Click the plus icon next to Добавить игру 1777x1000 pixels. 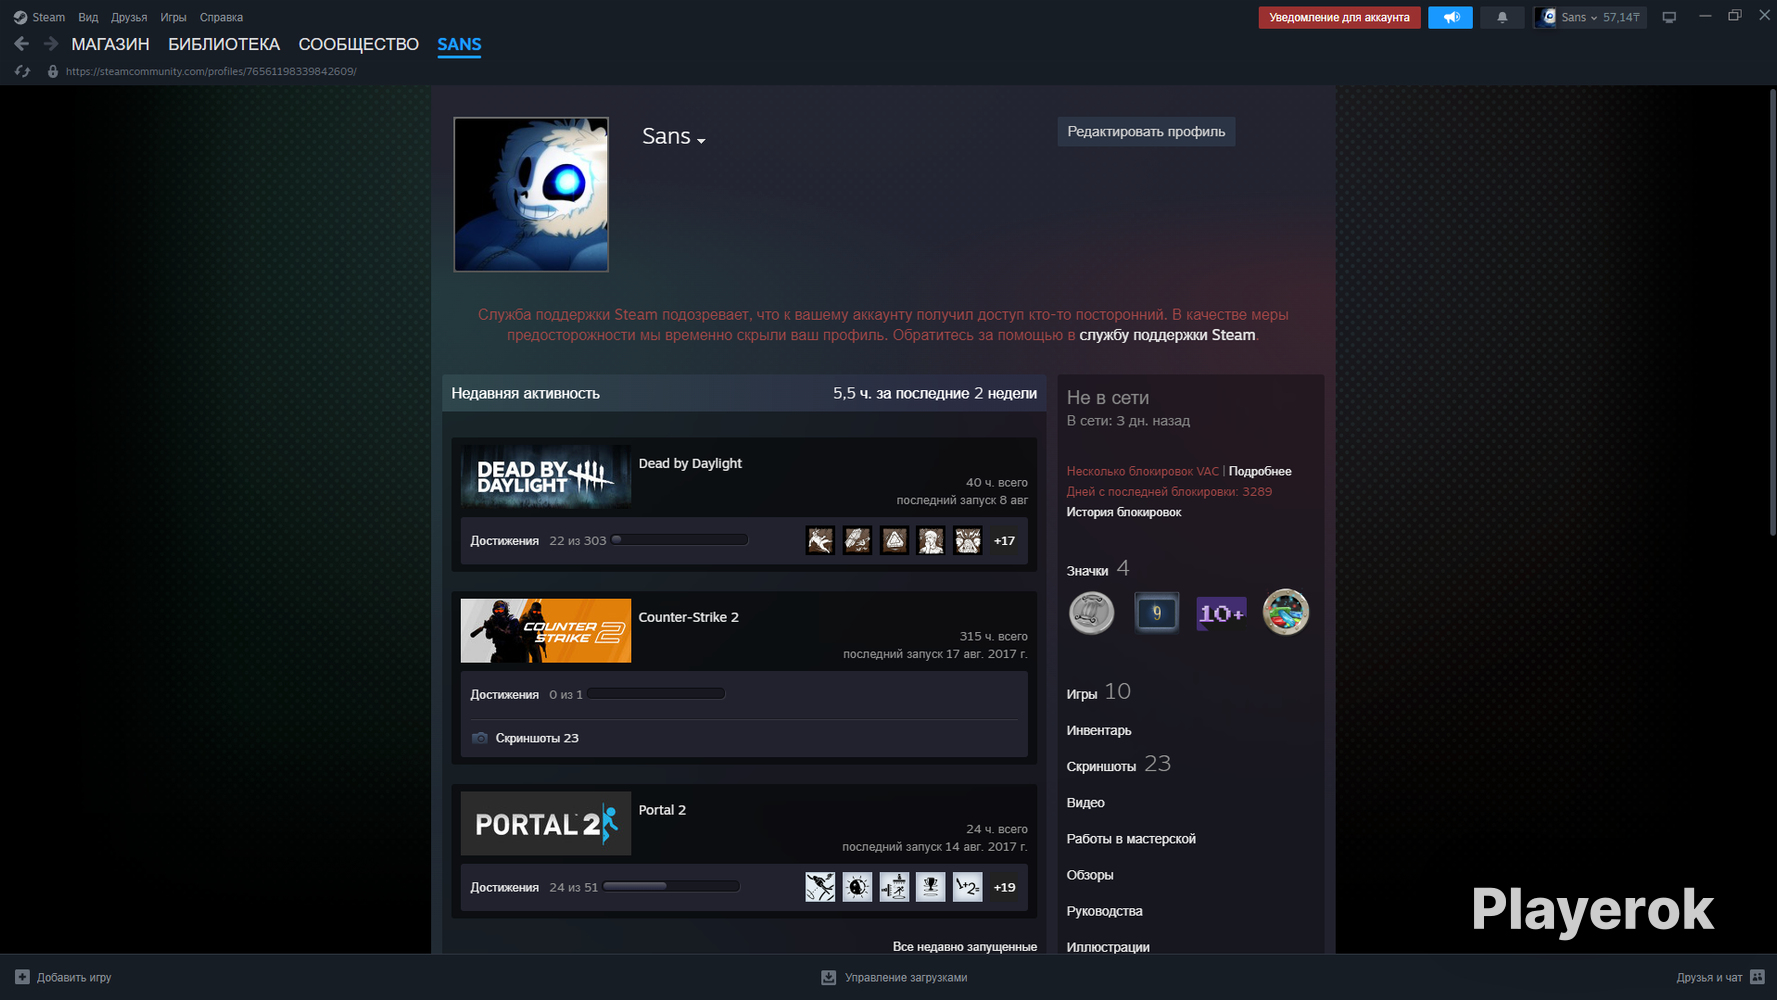pyautogui.click(x=22, y=977)
